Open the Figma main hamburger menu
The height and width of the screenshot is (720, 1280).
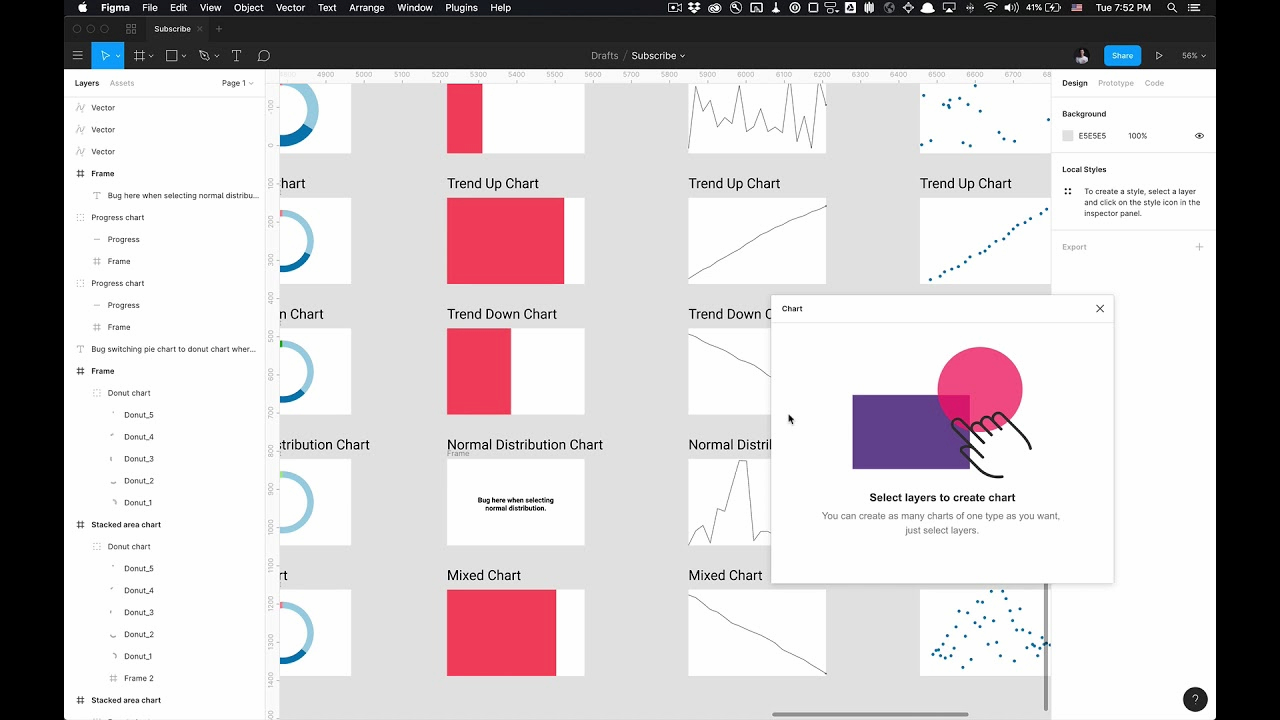coord(78,56)
